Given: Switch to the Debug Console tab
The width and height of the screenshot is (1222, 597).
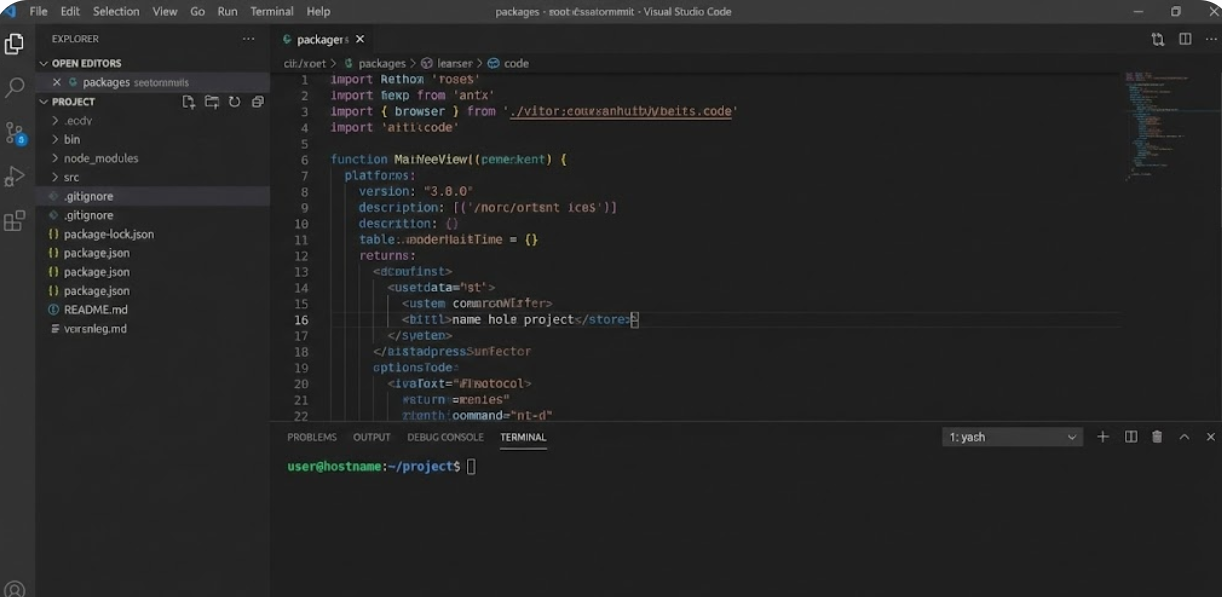Looking at the screenshot, I should (x=445, y=437).
